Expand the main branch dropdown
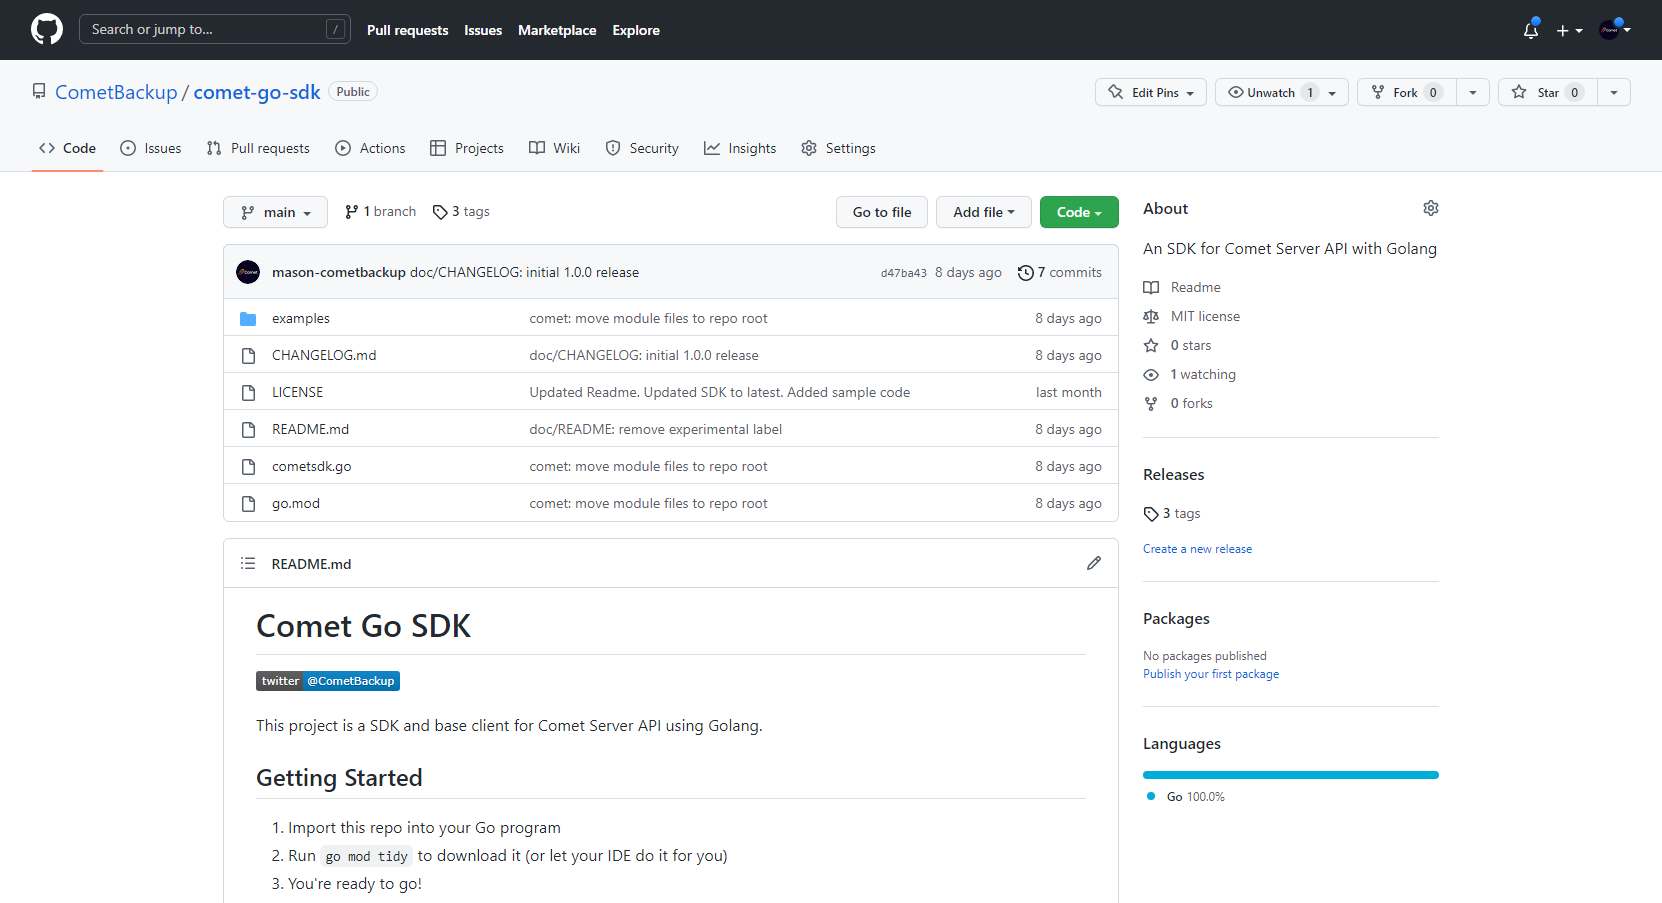The width and height of the screenshot is (1662, 903). click(275, 212)
